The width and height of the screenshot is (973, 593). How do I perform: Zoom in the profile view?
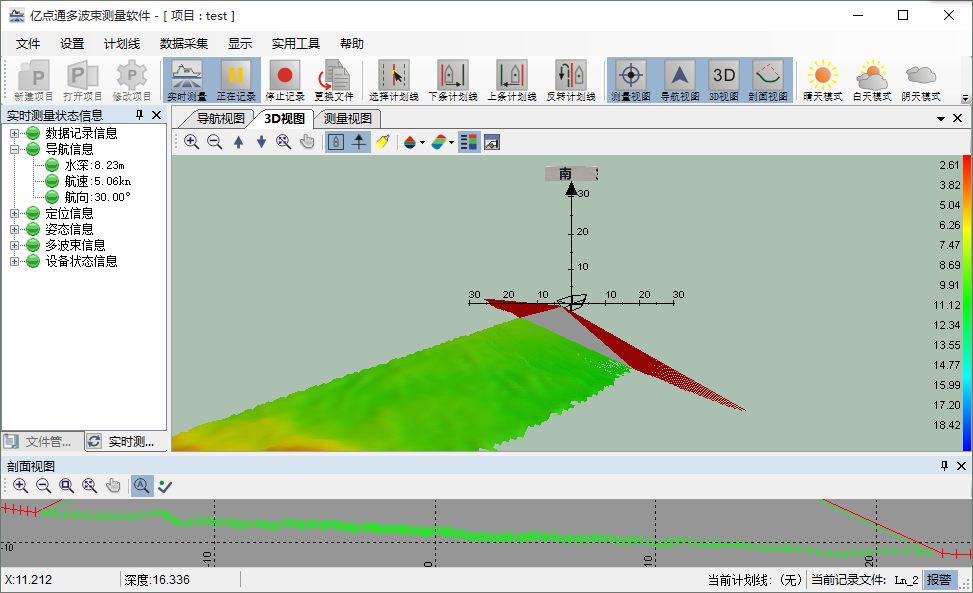[20, 486]
